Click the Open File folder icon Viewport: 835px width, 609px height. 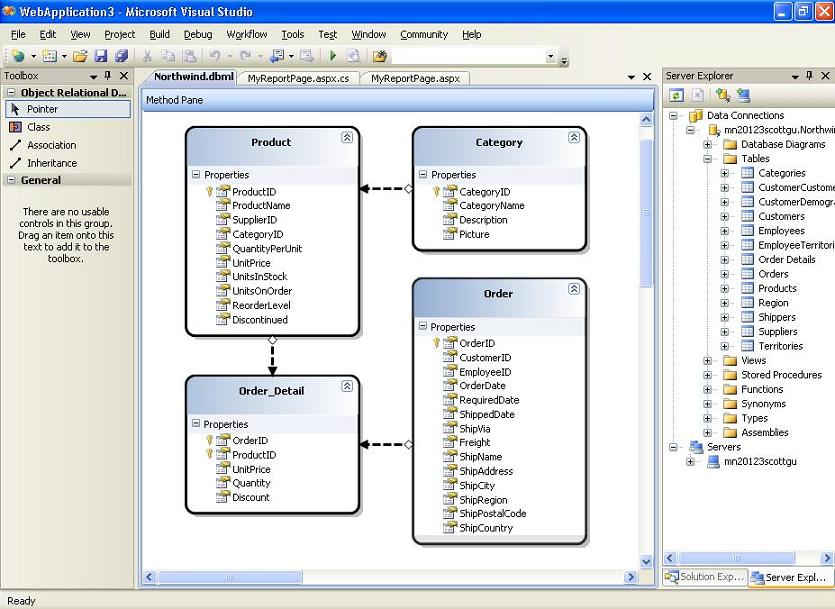tap(80, 56)
